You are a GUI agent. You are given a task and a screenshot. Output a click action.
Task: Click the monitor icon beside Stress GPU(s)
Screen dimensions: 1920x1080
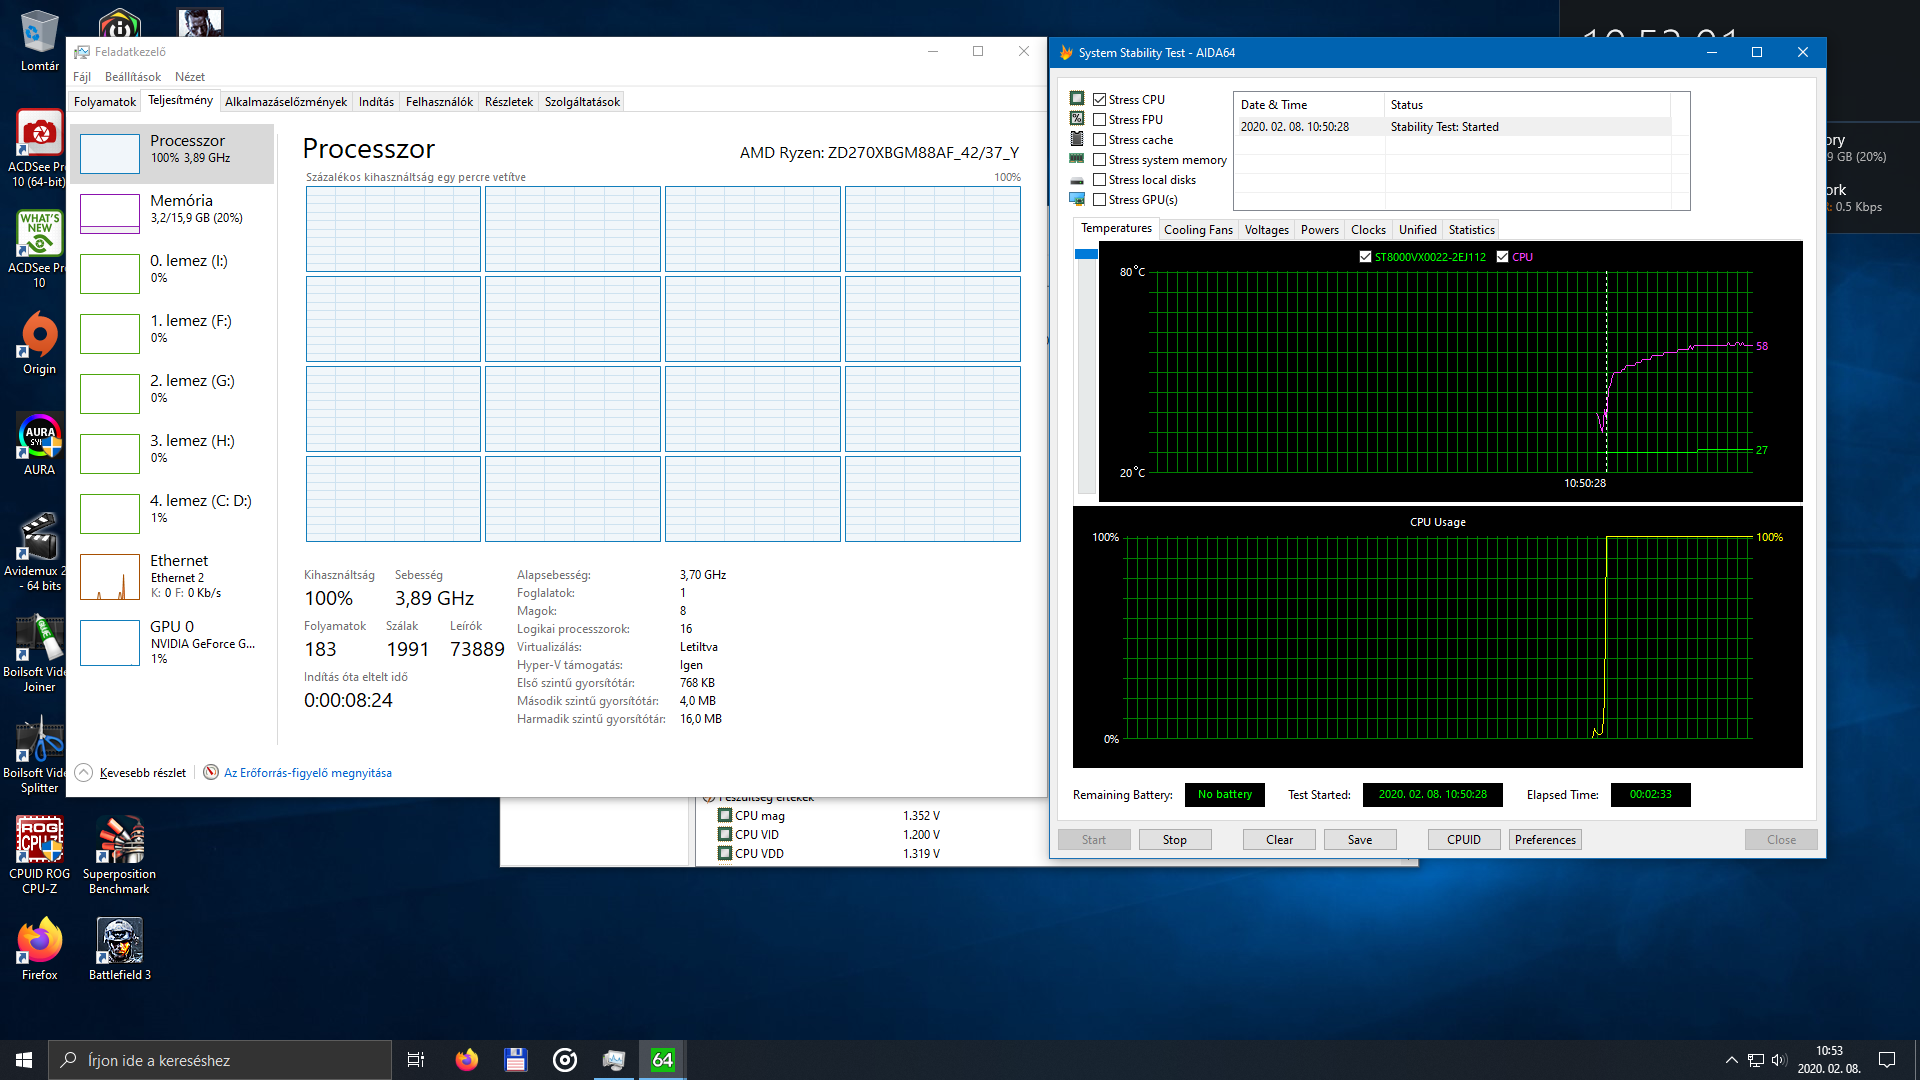click(x=1077, y=199)
